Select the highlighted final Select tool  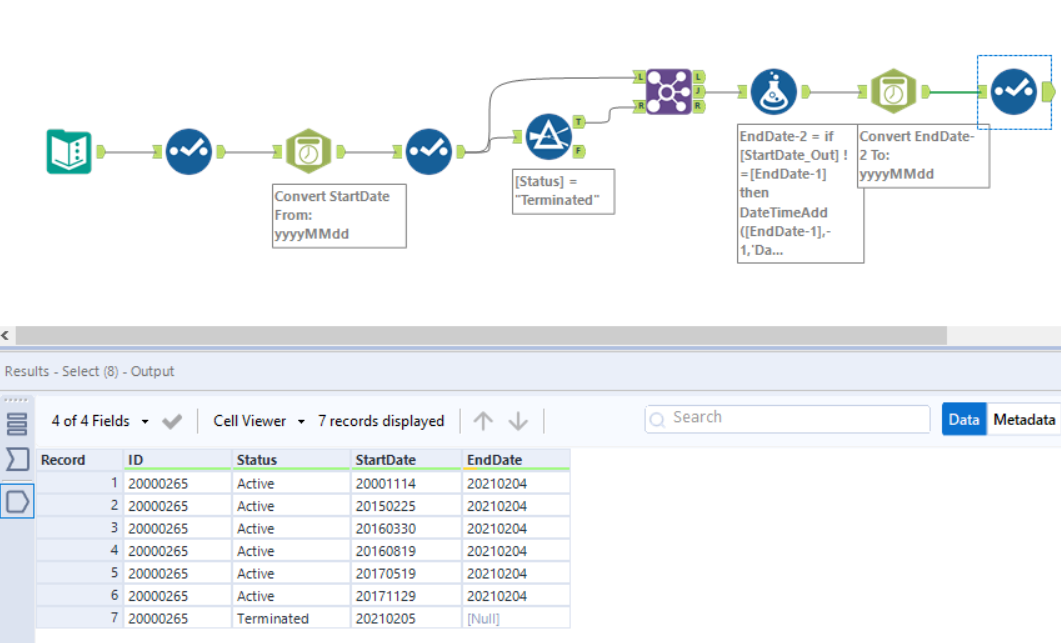click(x=1014, y=91)
